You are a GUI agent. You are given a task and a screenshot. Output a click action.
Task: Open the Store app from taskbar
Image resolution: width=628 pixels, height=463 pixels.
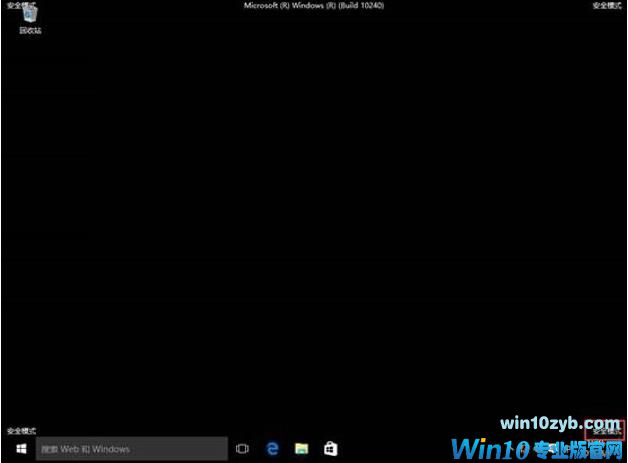pos(330,449)
